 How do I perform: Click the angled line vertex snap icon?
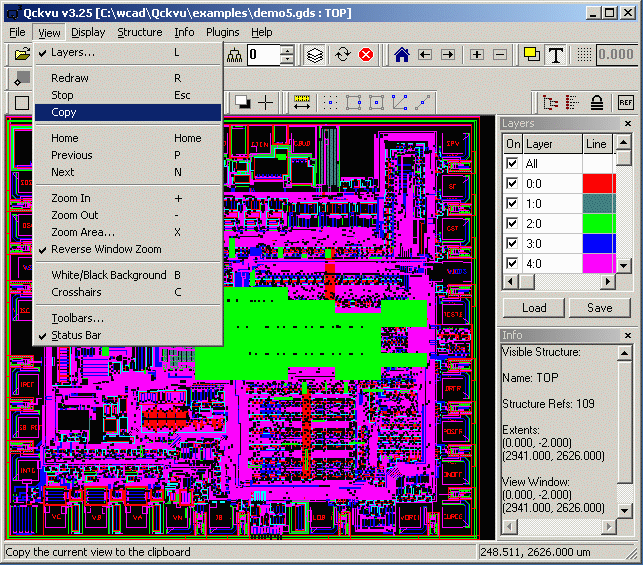(x=399, y=103)
